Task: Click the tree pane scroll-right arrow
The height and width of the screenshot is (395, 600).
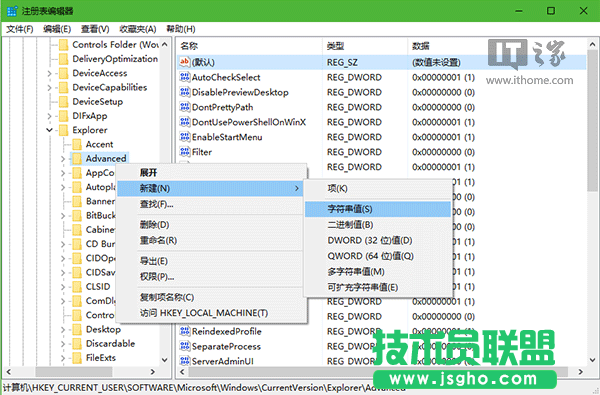Action: pyautogui.click(x=153, y=372)
